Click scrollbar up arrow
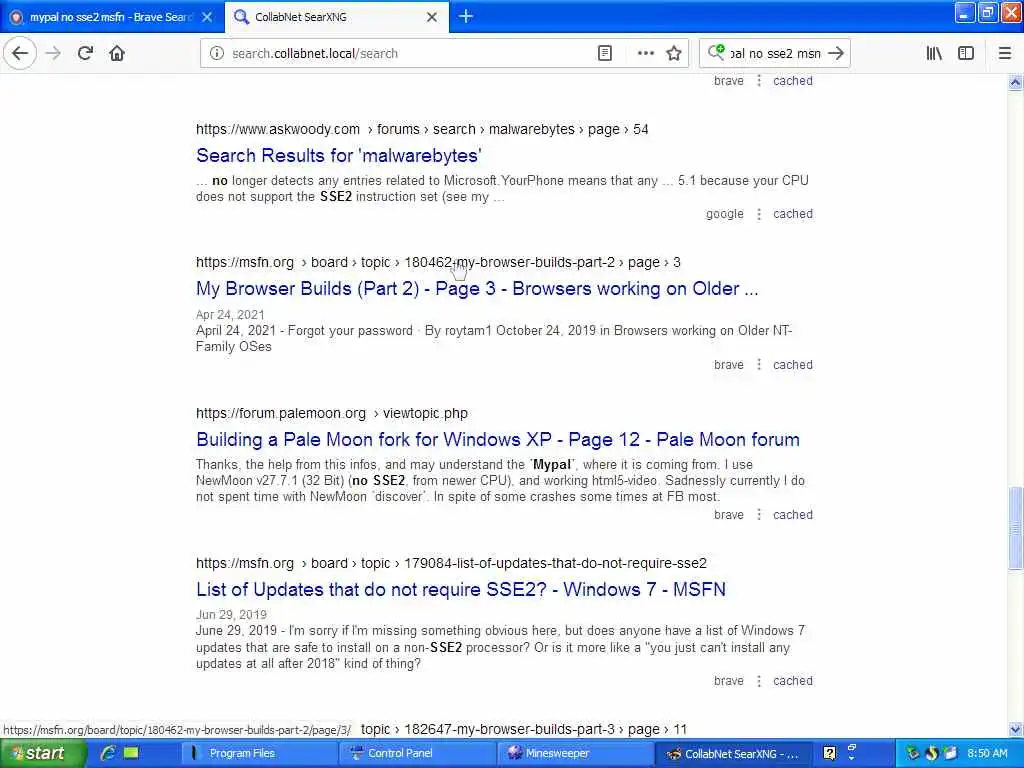Screen dimensions: 1024x768 1016,82
